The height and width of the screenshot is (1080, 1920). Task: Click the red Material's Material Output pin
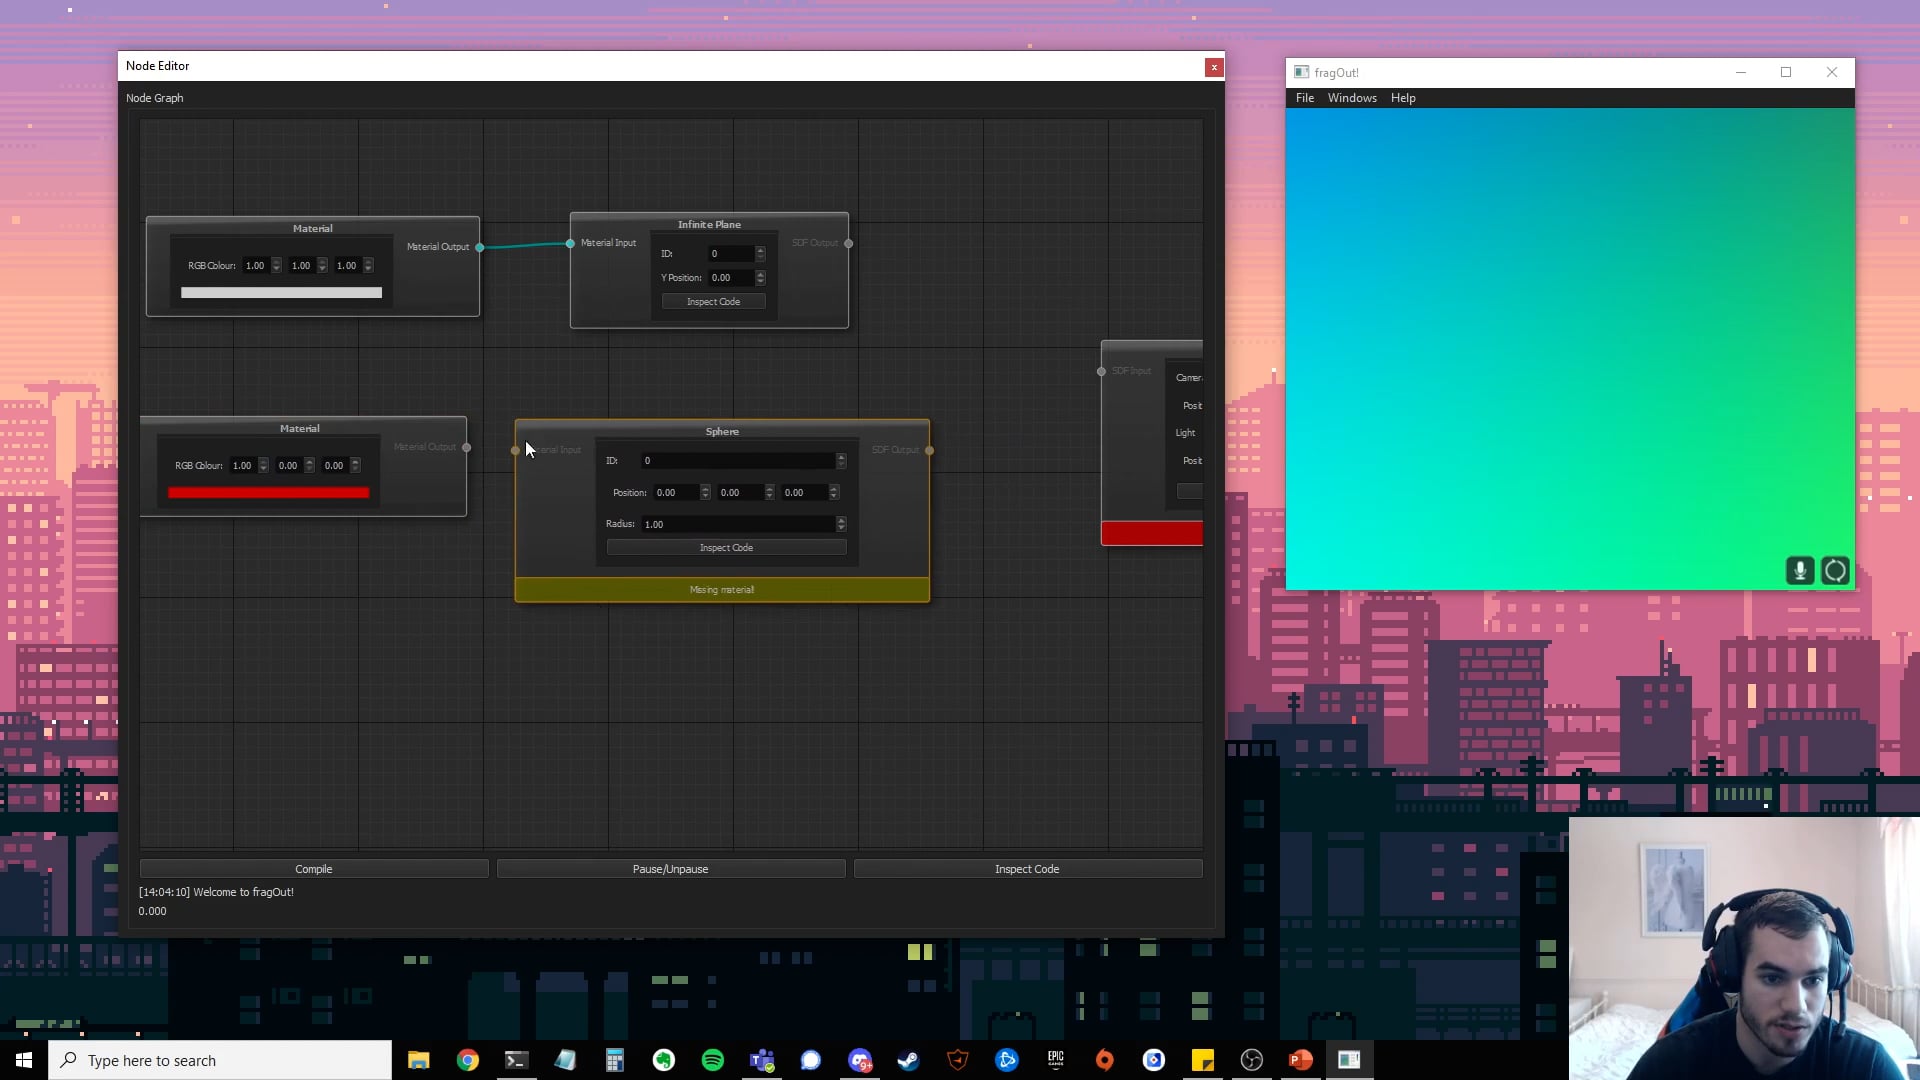pyautogui.click(x=466, y=447)
